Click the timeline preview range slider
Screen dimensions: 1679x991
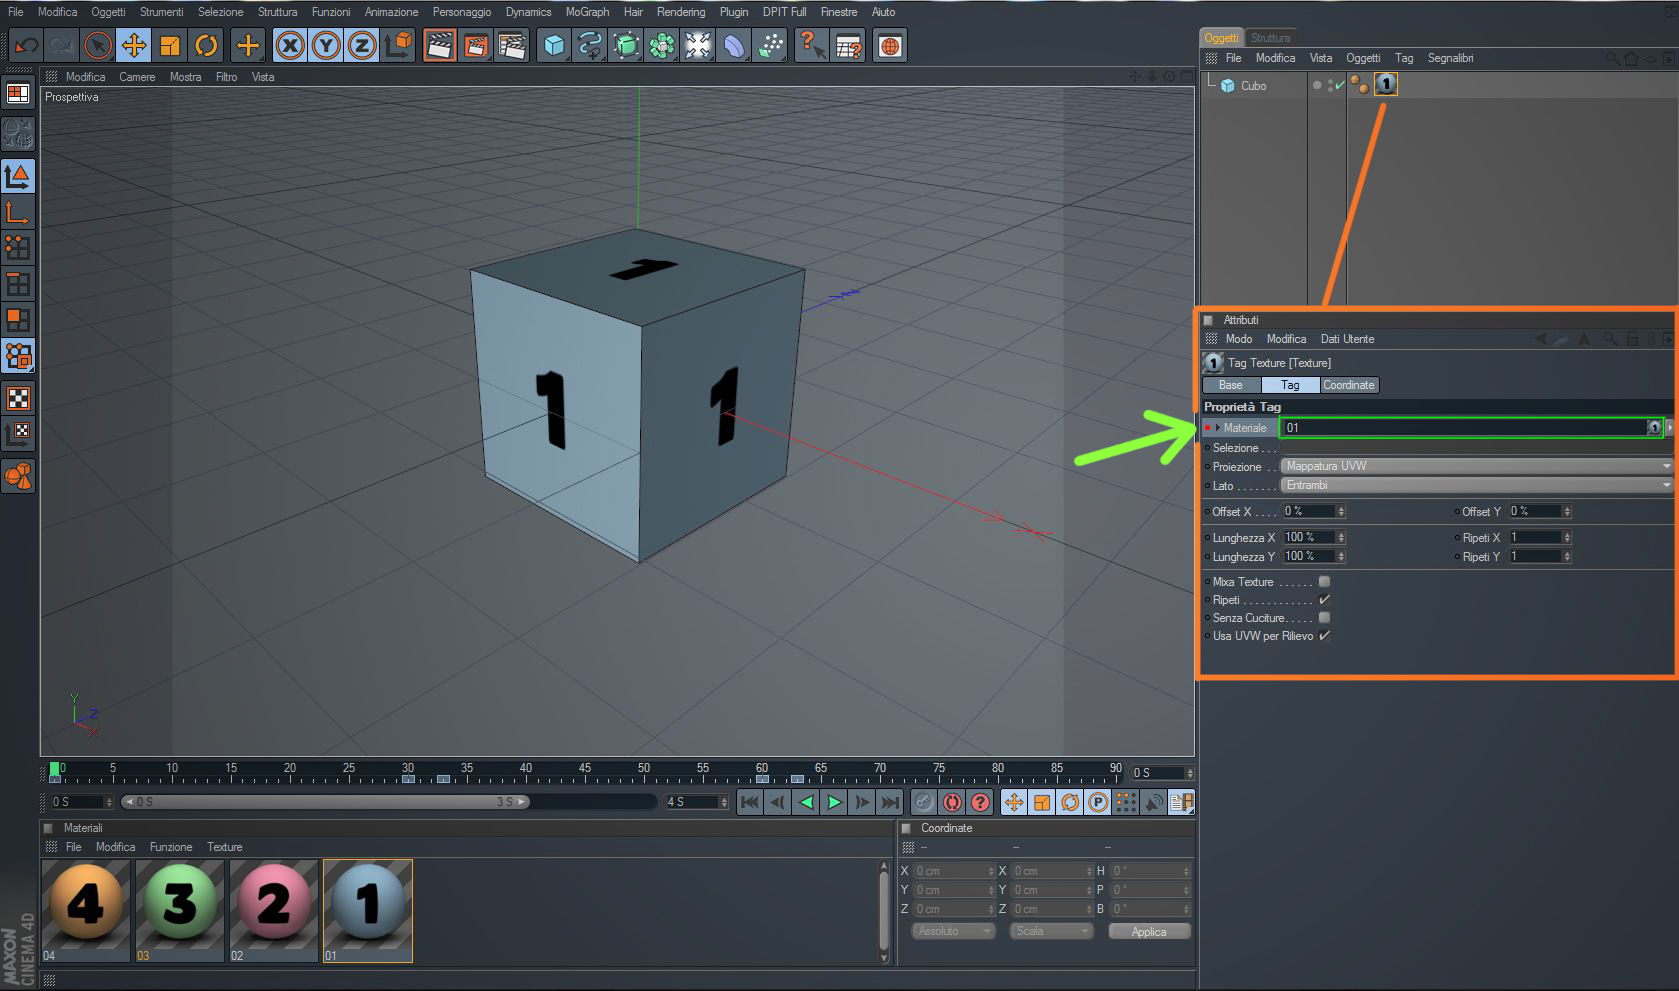[325, 802]
